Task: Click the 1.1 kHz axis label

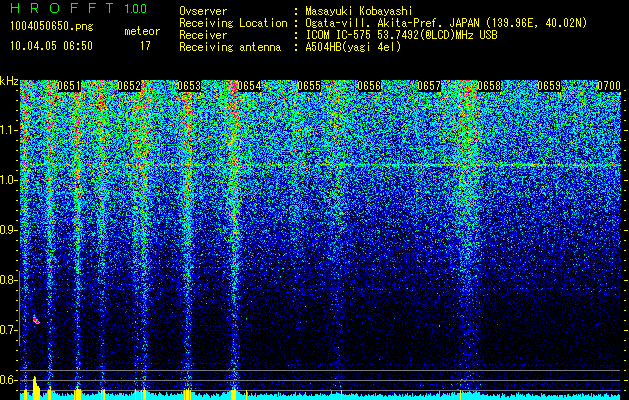Action: pos(8,130)
